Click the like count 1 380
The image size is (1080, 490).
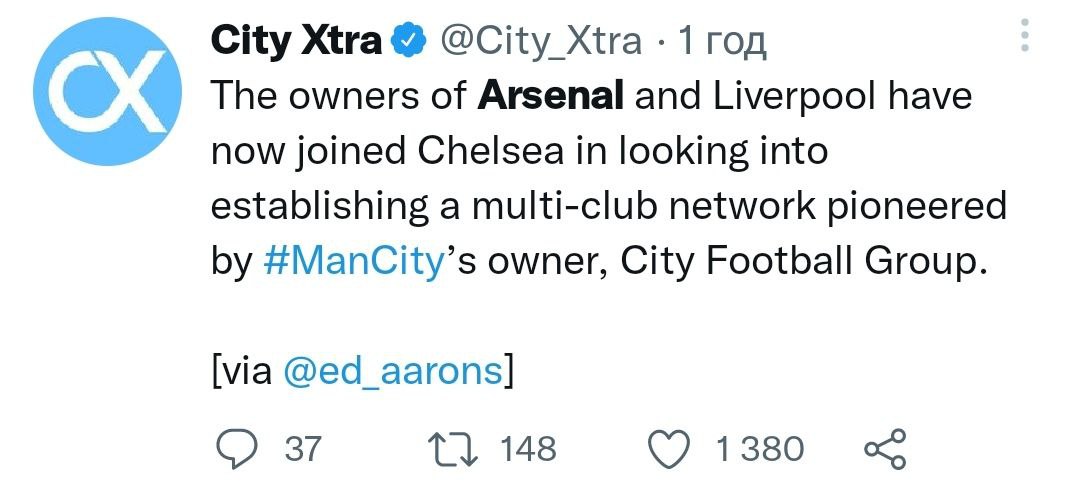[x=759, y=449]
